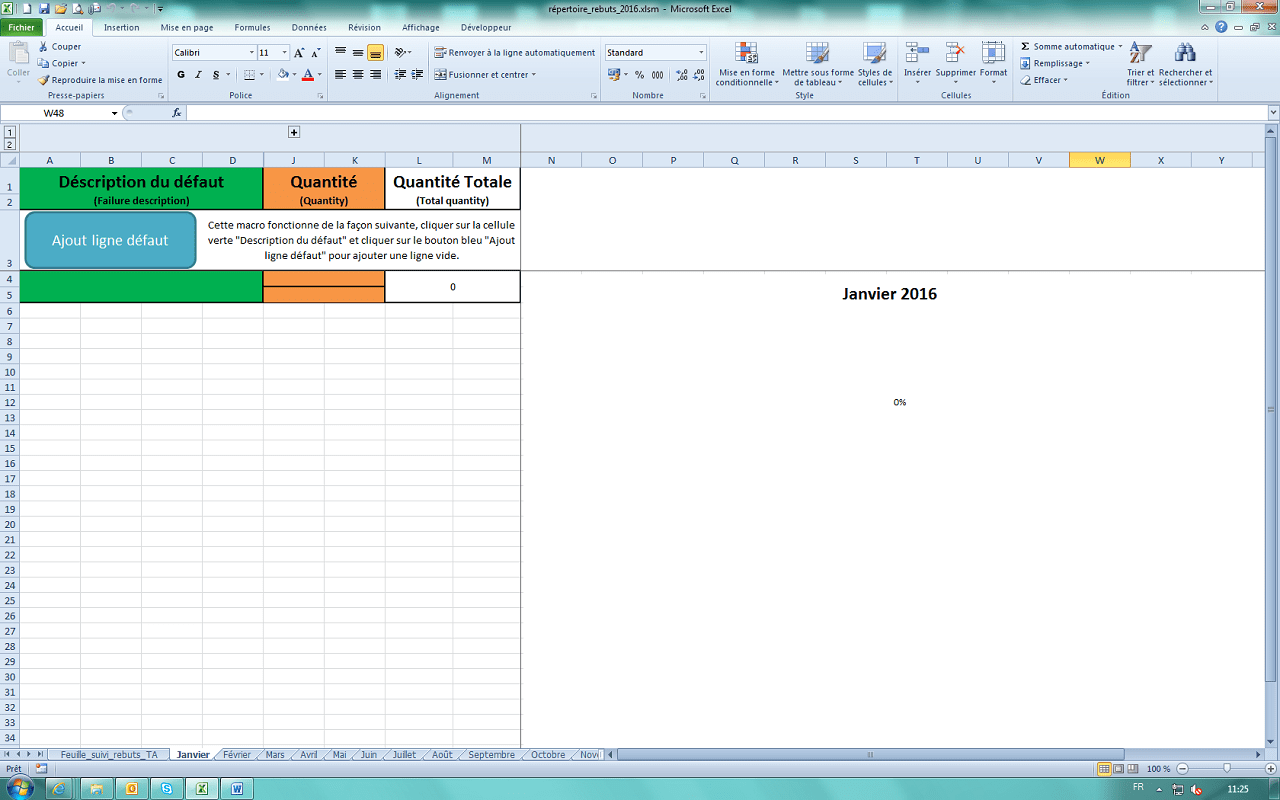Add a decimal place
The width and height of the screenshot is (1280, 800).
coord(681,75)
